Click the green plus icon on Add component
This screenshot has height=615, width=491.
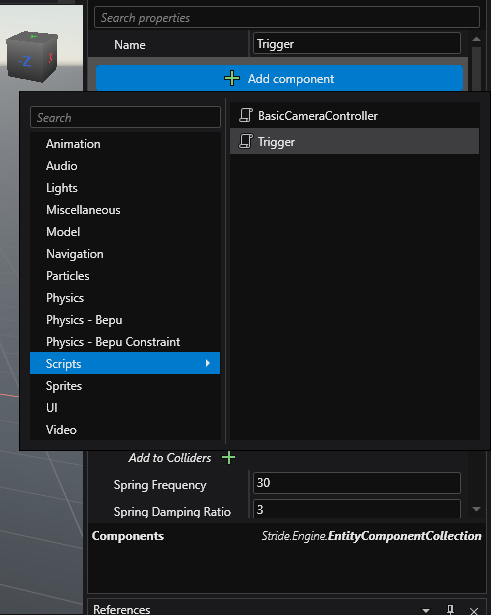[232, 78]
